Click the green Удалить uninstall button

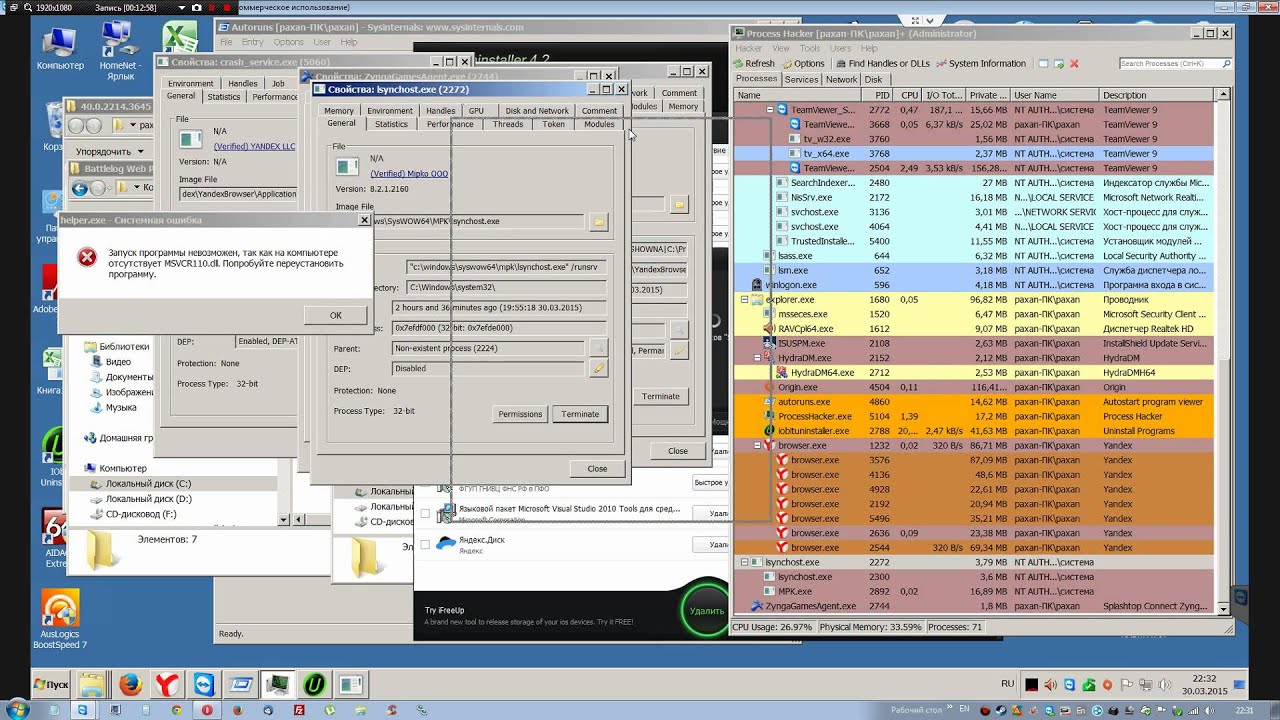coord(705,610)
